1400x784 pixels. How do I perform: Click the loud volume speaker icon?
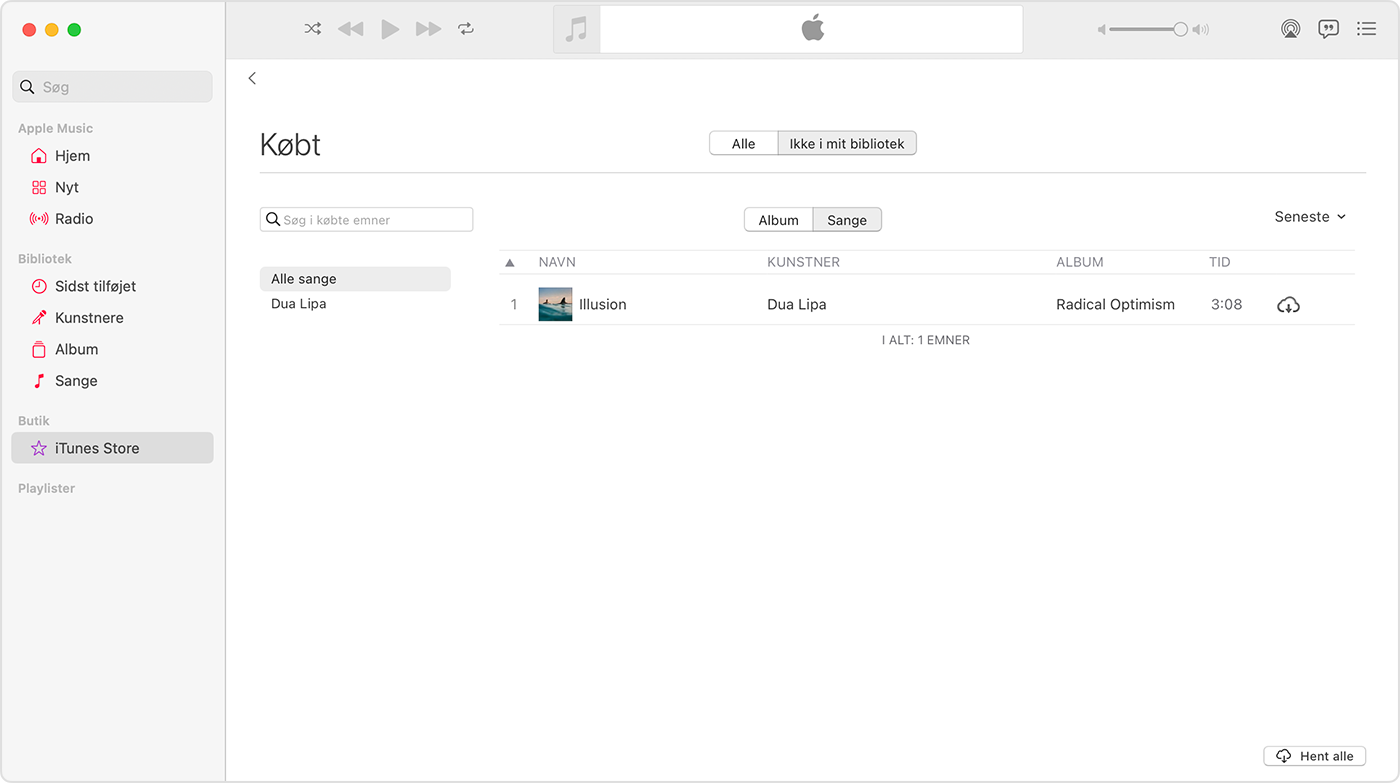pos(1201,30)
